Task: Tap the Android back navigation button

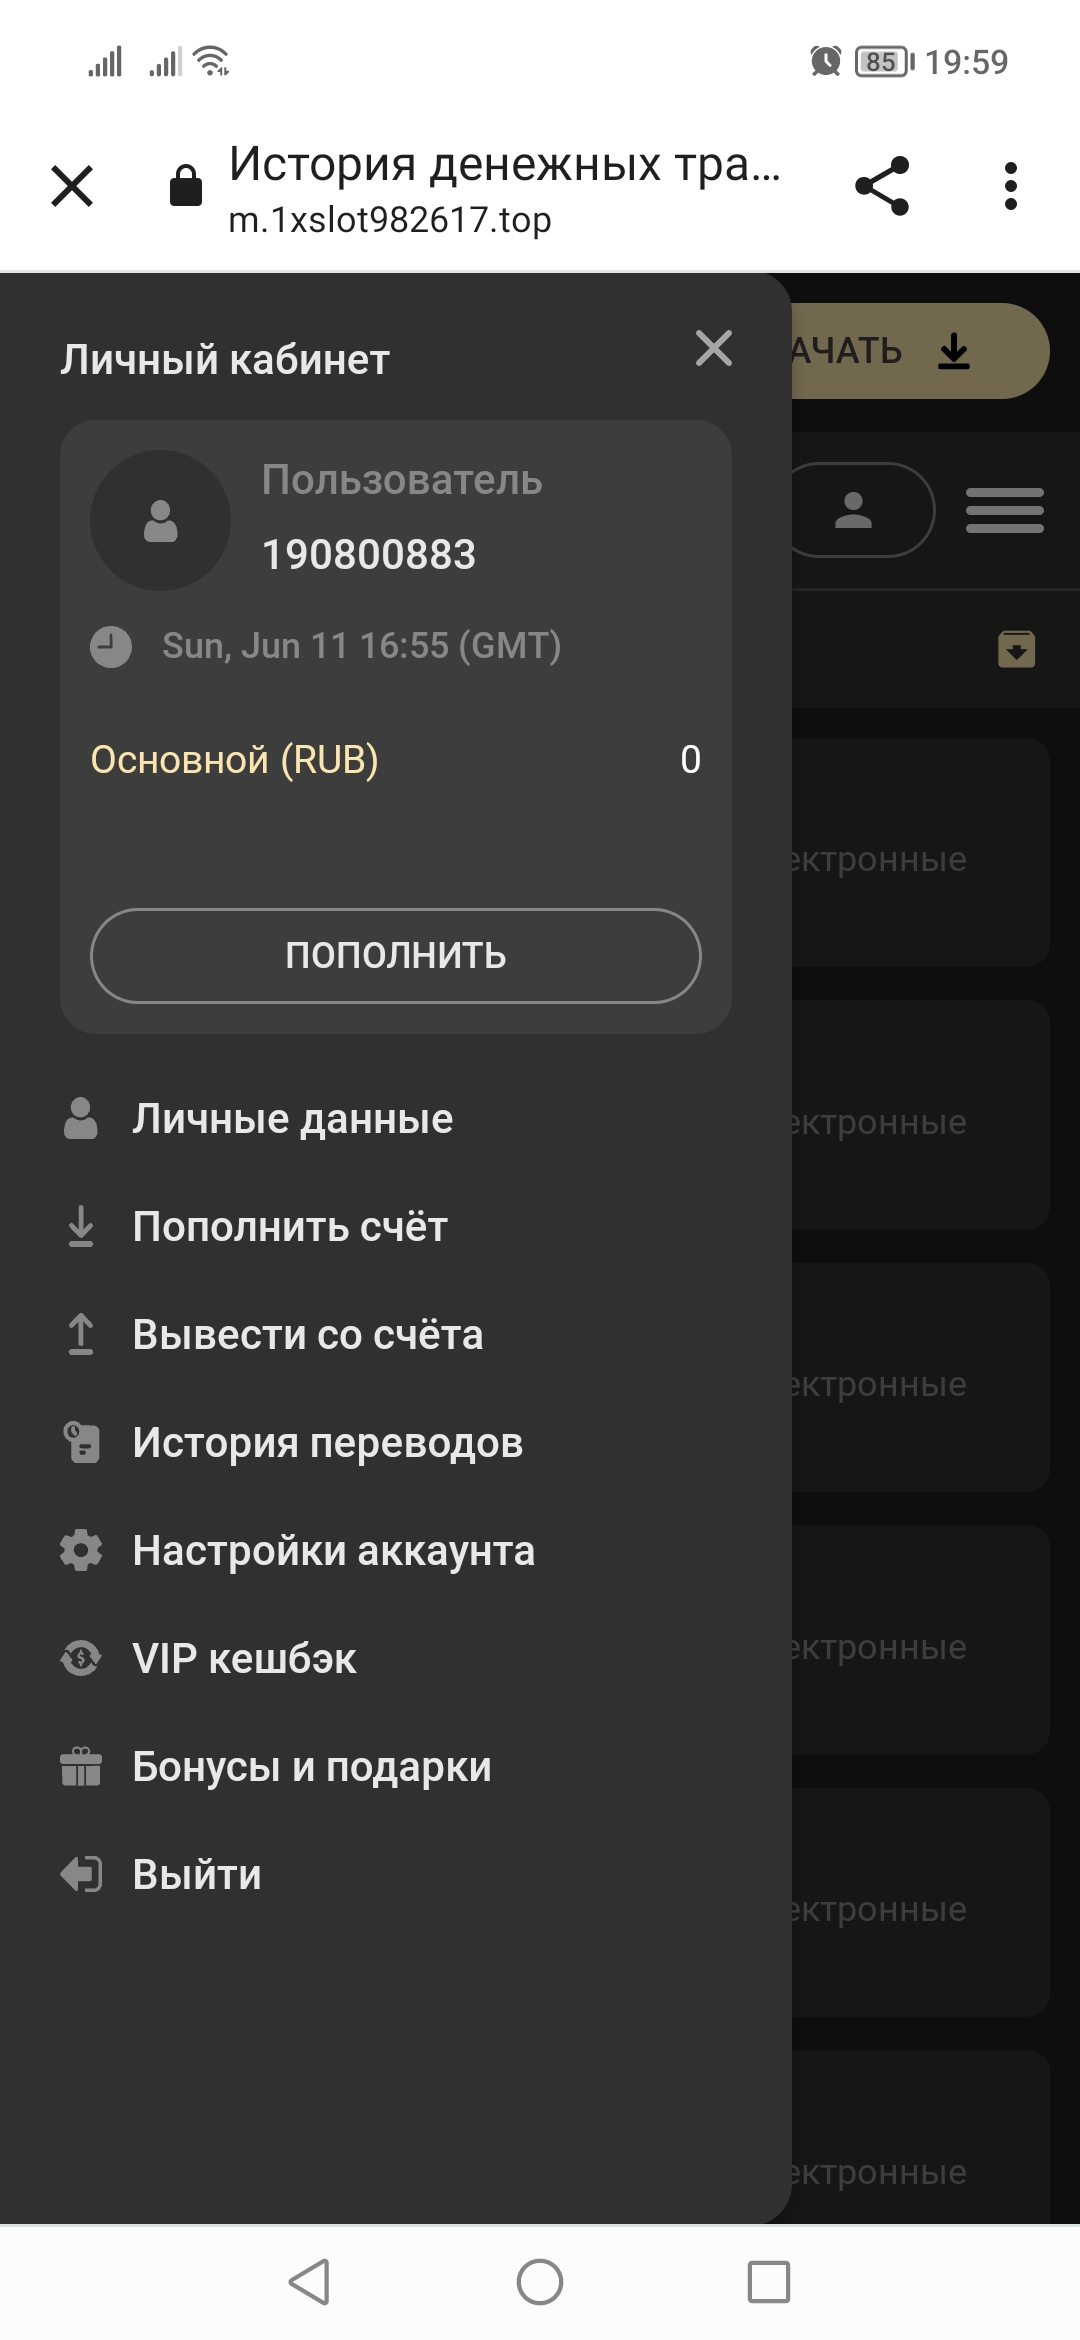Action: click(x=309, y=2282)
